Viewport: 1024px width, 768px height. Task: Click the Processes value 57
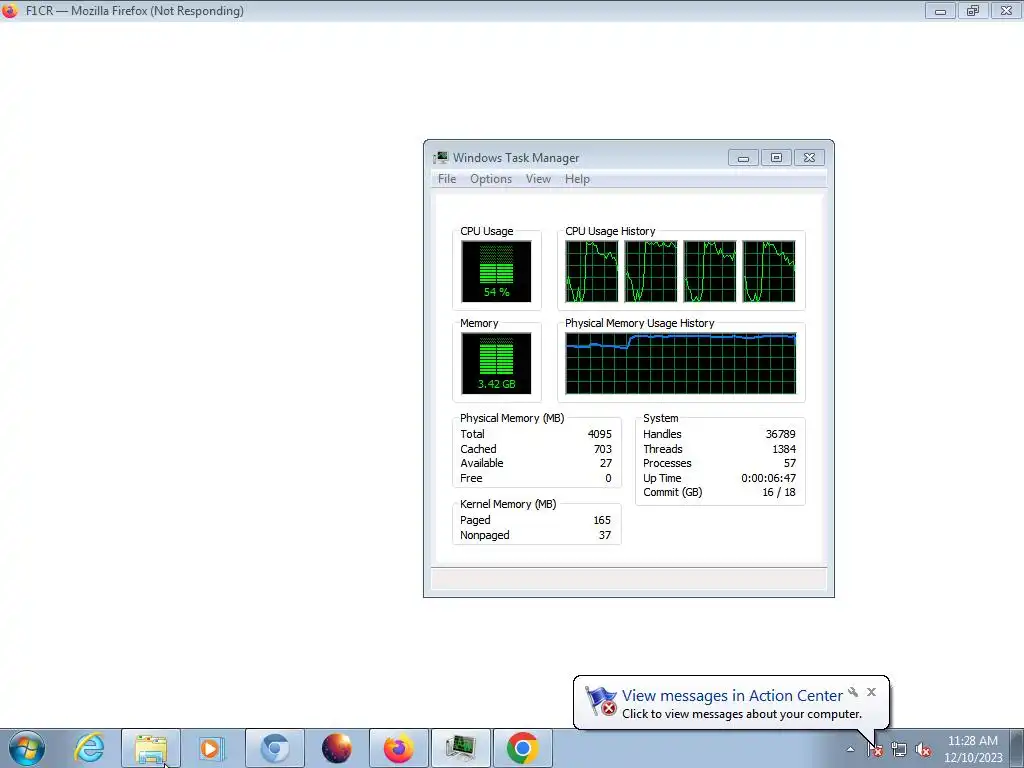790,464
